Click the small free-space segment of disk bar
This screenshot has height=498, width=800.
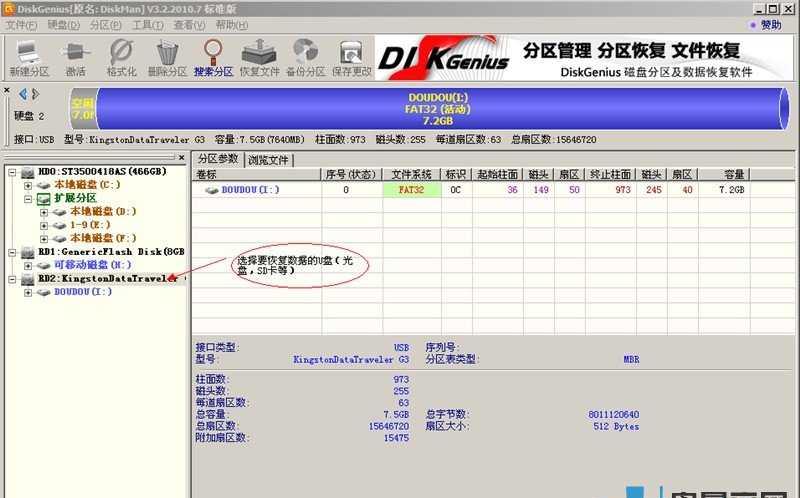[x=82, y=109]
